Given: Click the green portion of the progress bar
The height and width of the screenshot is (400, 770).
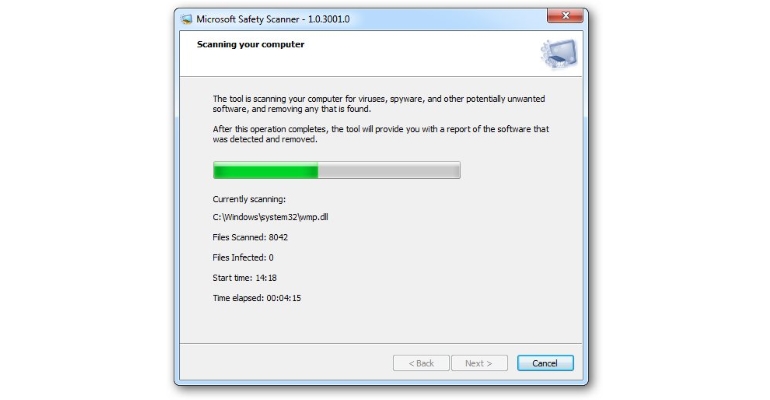Looking at the screenshot, I should click(x=266, y=170).
